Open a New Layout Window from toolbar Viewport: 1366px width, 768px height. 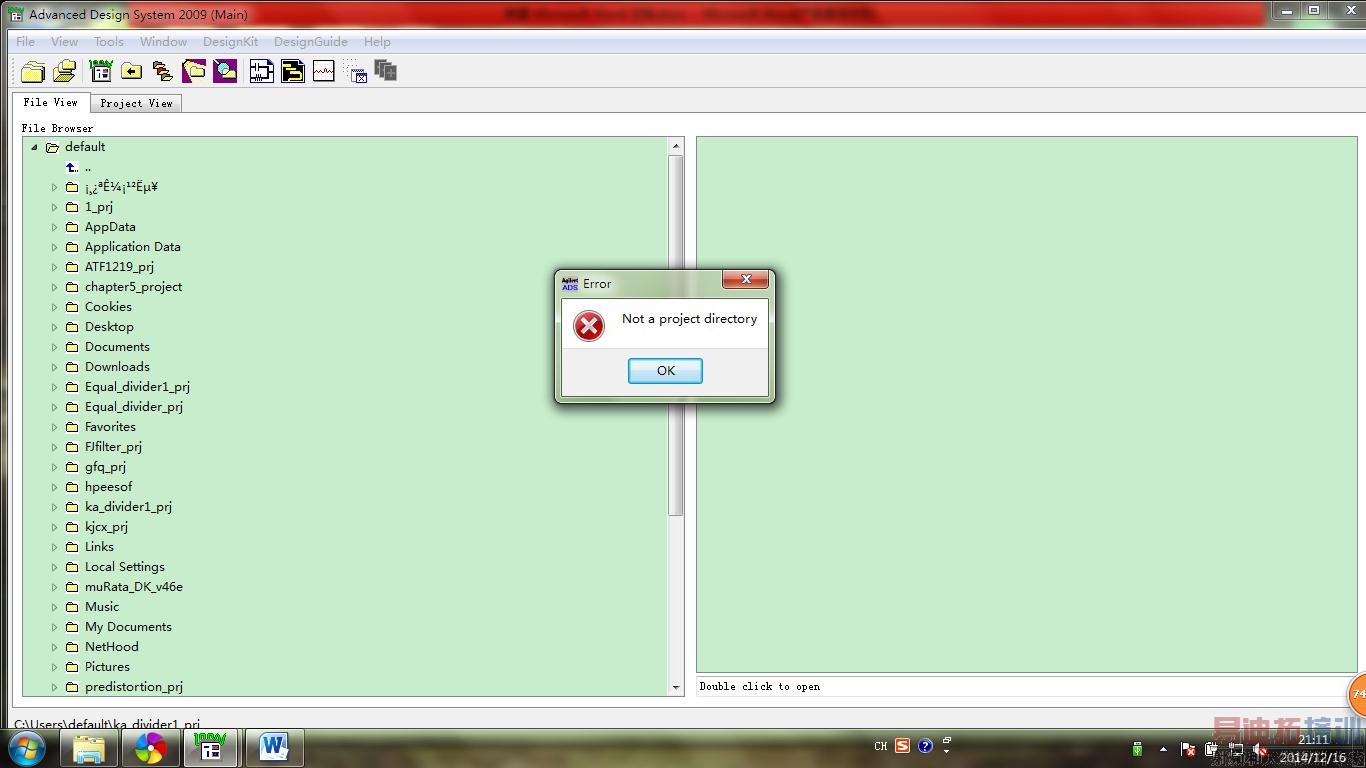pos(293,71)
